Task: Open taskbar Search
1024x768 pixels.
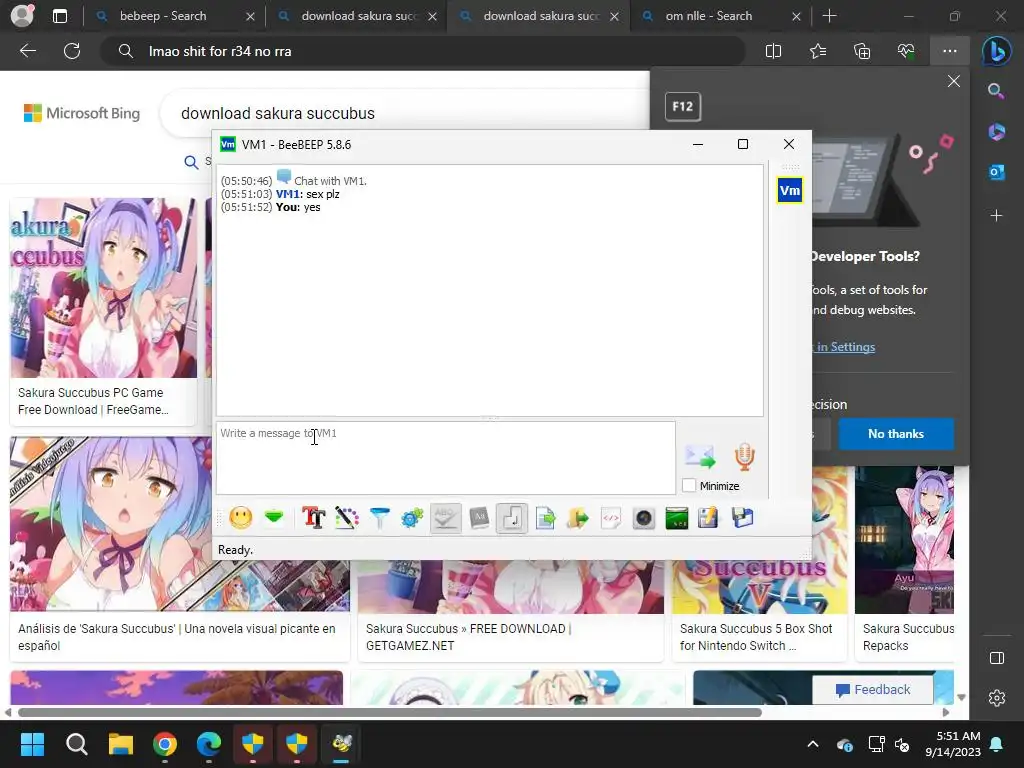Action: click(x=76, y=744)
